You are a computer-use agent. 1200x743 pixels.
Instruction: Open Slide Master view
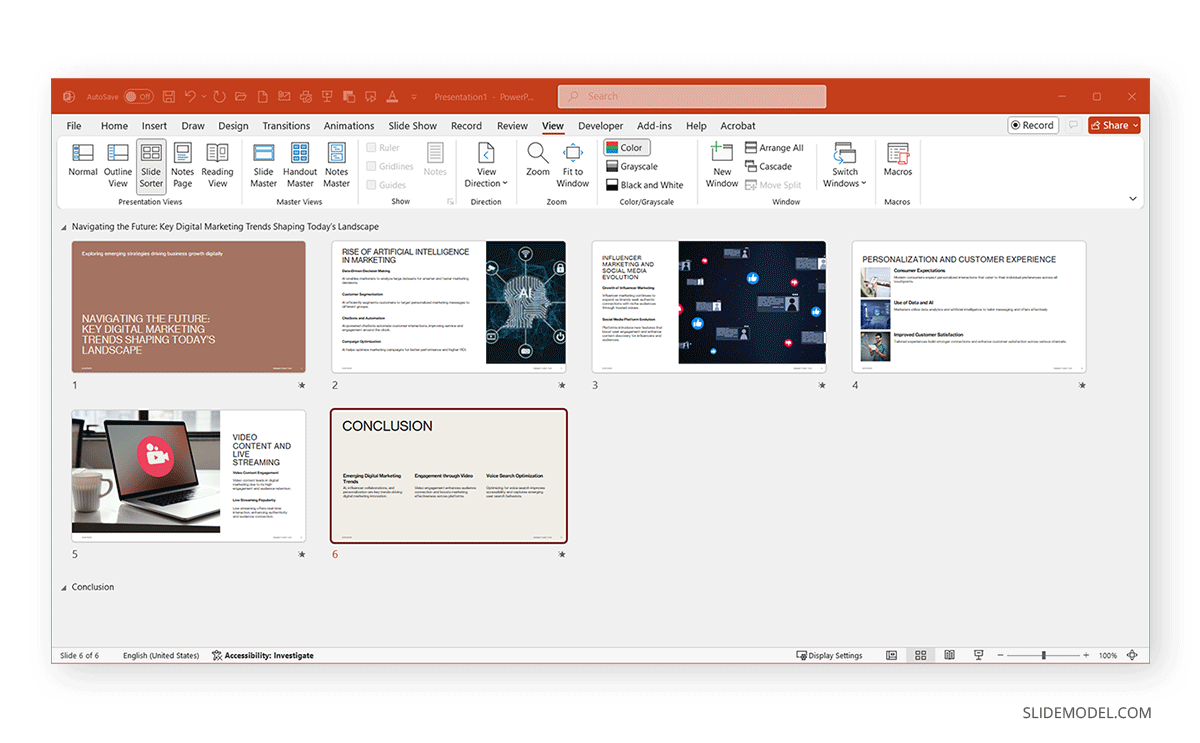click(264, 164)
